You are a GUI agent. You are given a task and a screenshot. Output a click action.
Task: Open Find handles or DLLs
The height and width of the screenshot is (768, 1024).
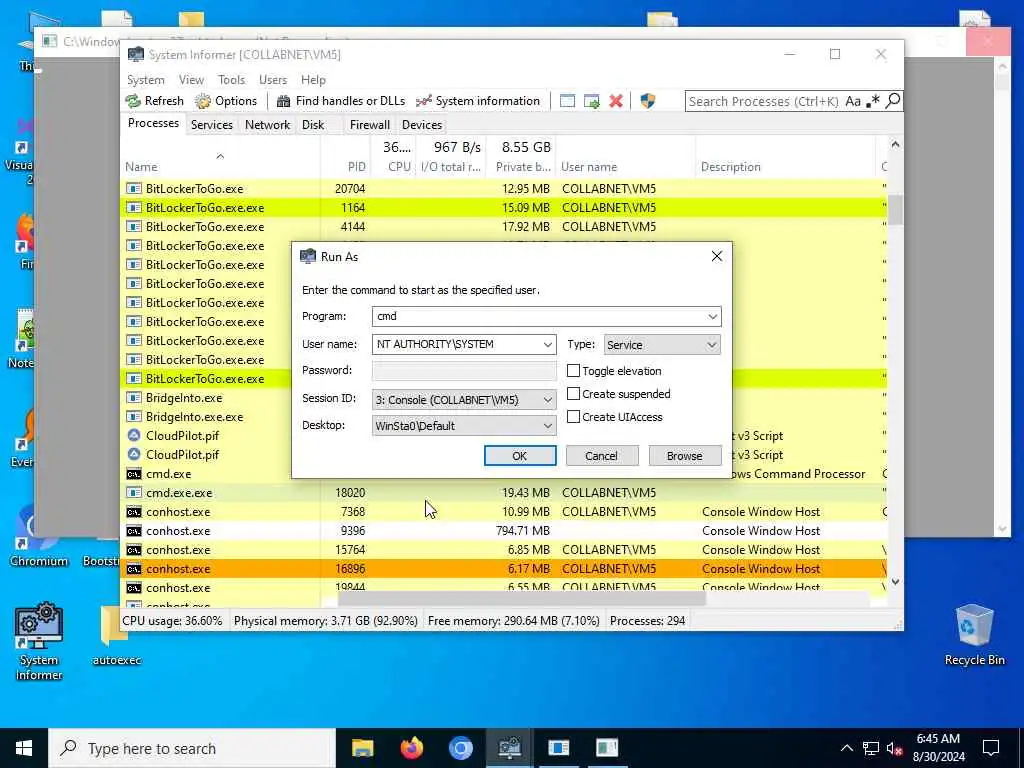[340, 101]
